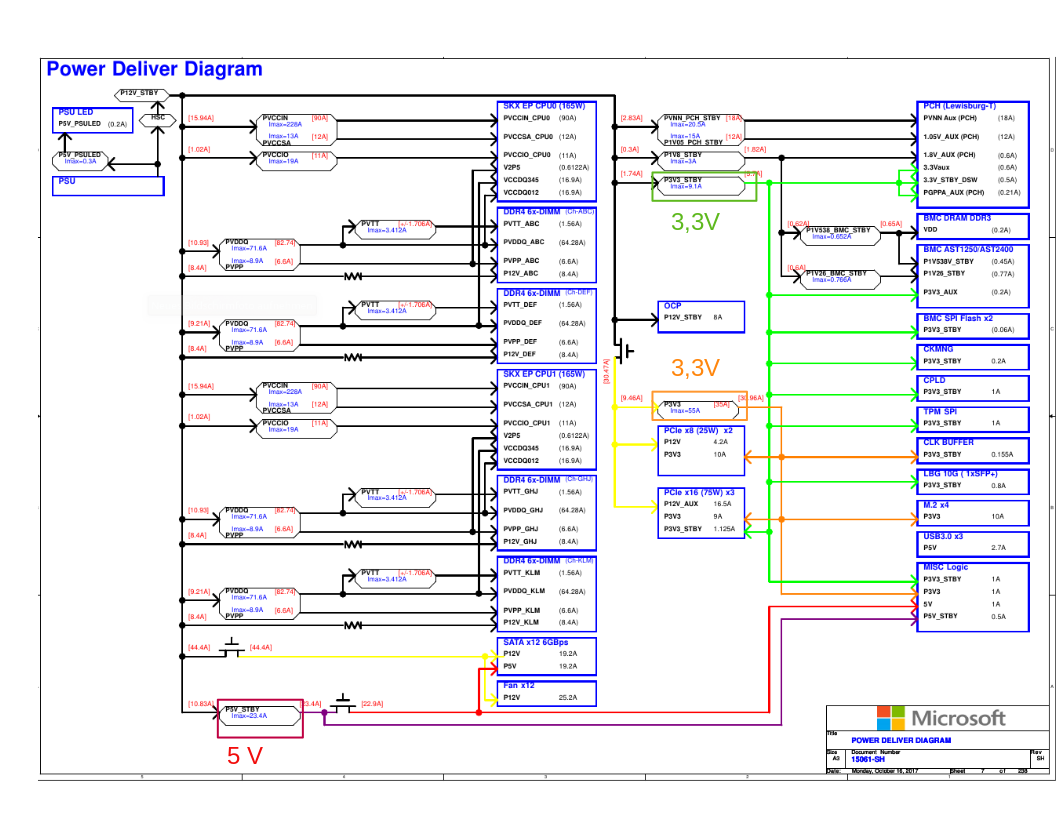This screenshot has height=816, width=1056.
Task: Select the 'DDR4 6x-DIMM (Ch-ABC)' header
Action: pos(548,211)
